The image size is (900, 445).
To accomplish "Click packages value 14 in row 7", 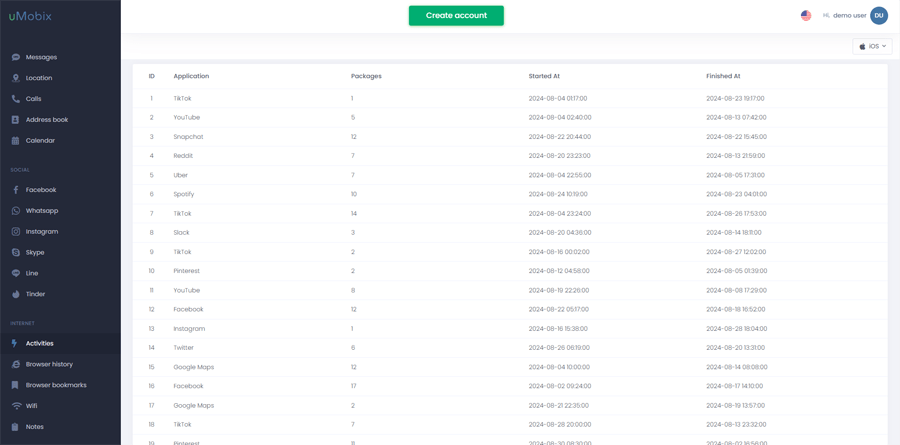I will click(354, 214).
